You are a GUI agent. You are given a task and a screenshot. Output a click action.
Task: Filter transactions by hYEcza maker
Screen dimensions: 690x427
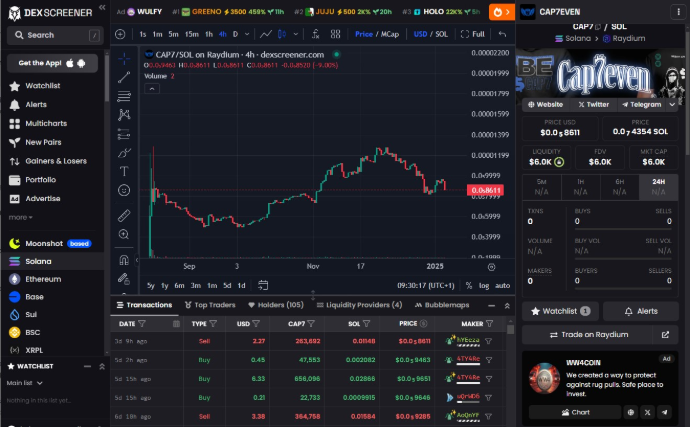tap(488, 341)
